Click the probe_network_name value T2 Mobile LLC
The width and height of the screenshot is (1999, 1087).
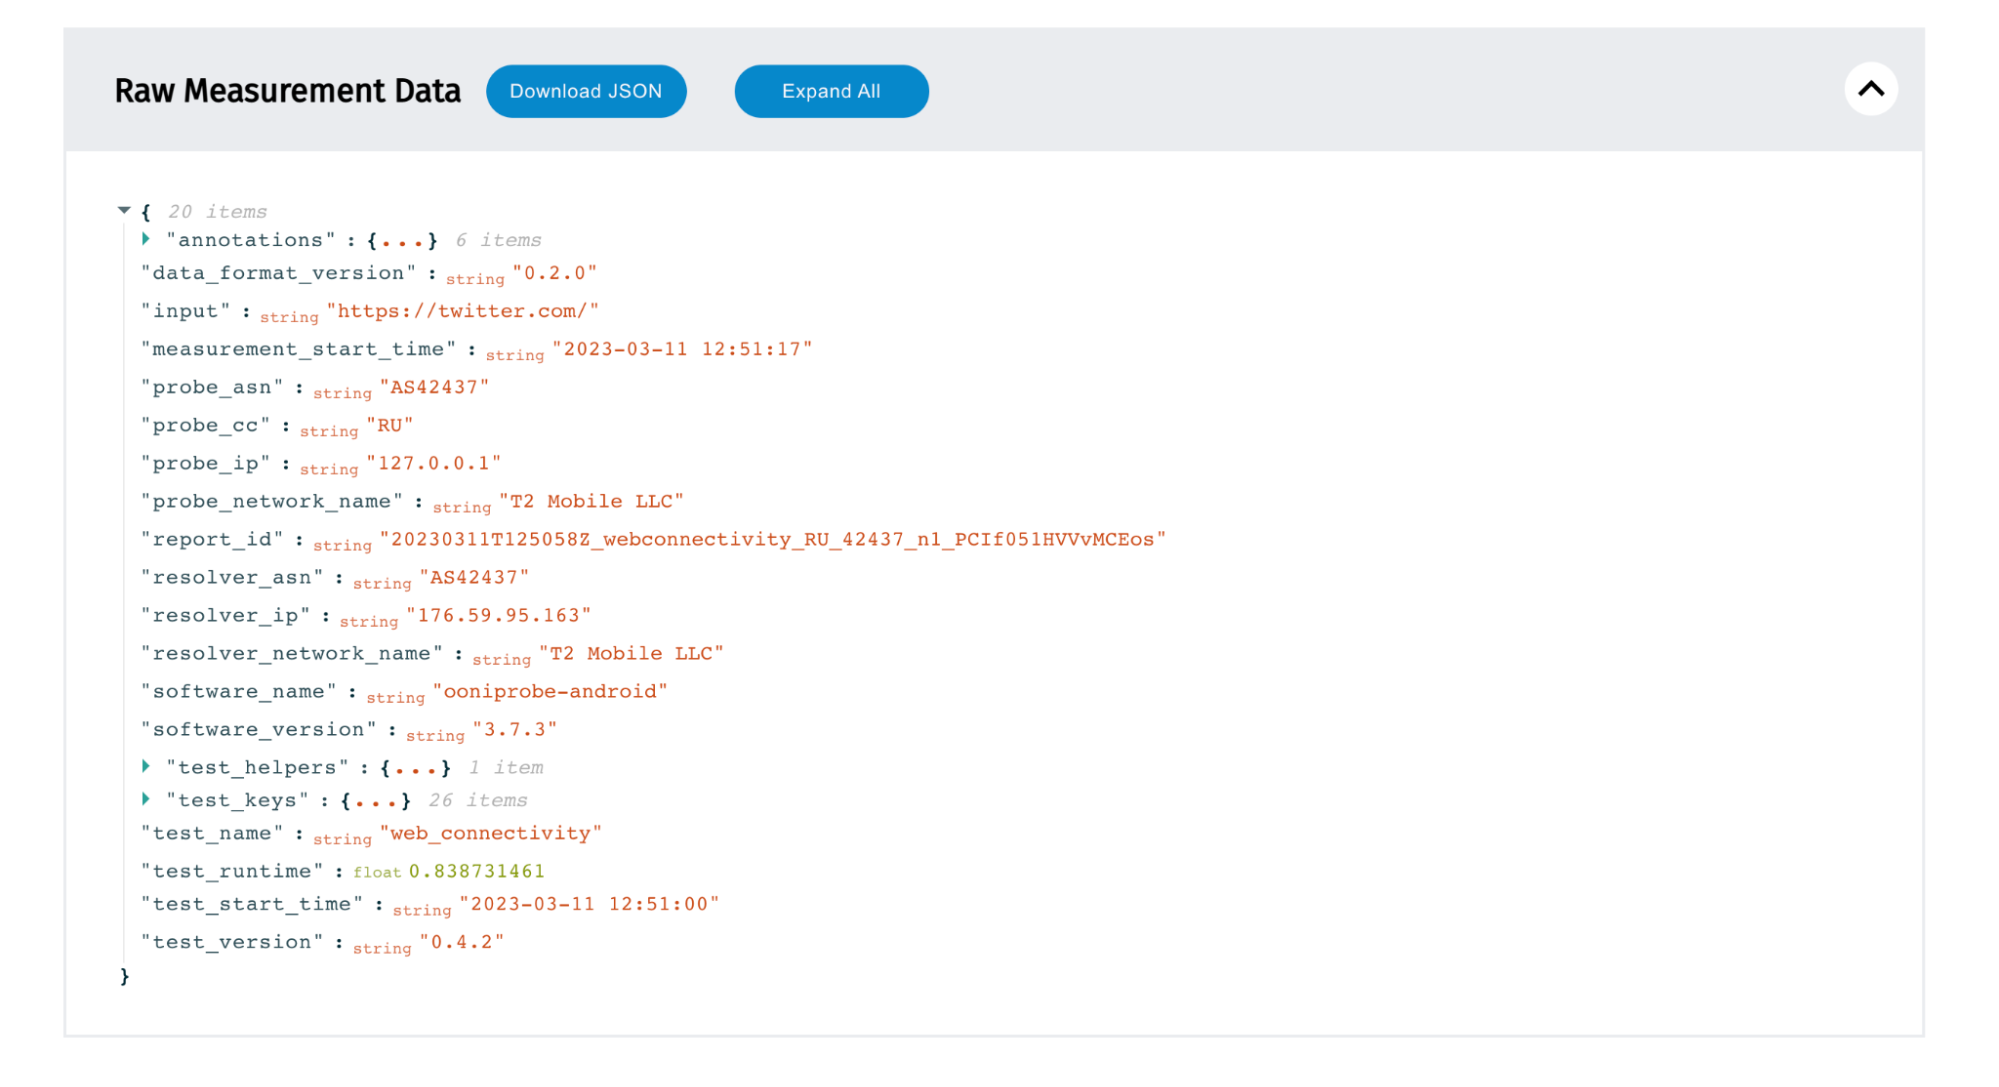pyautogui.click(x=591, y=501)
